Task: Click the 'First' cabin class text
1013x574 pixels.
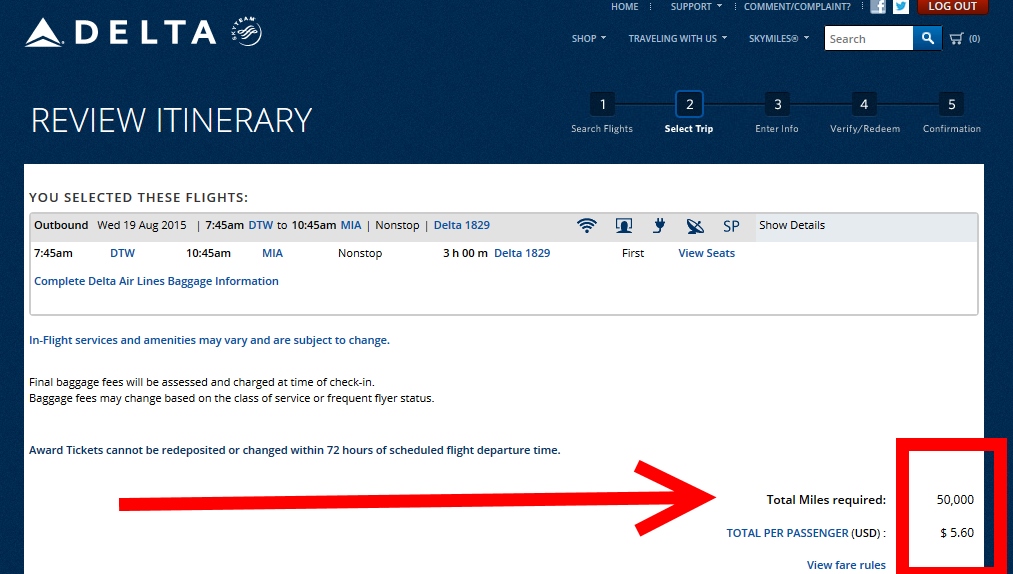Action: (x=632, y=253)
